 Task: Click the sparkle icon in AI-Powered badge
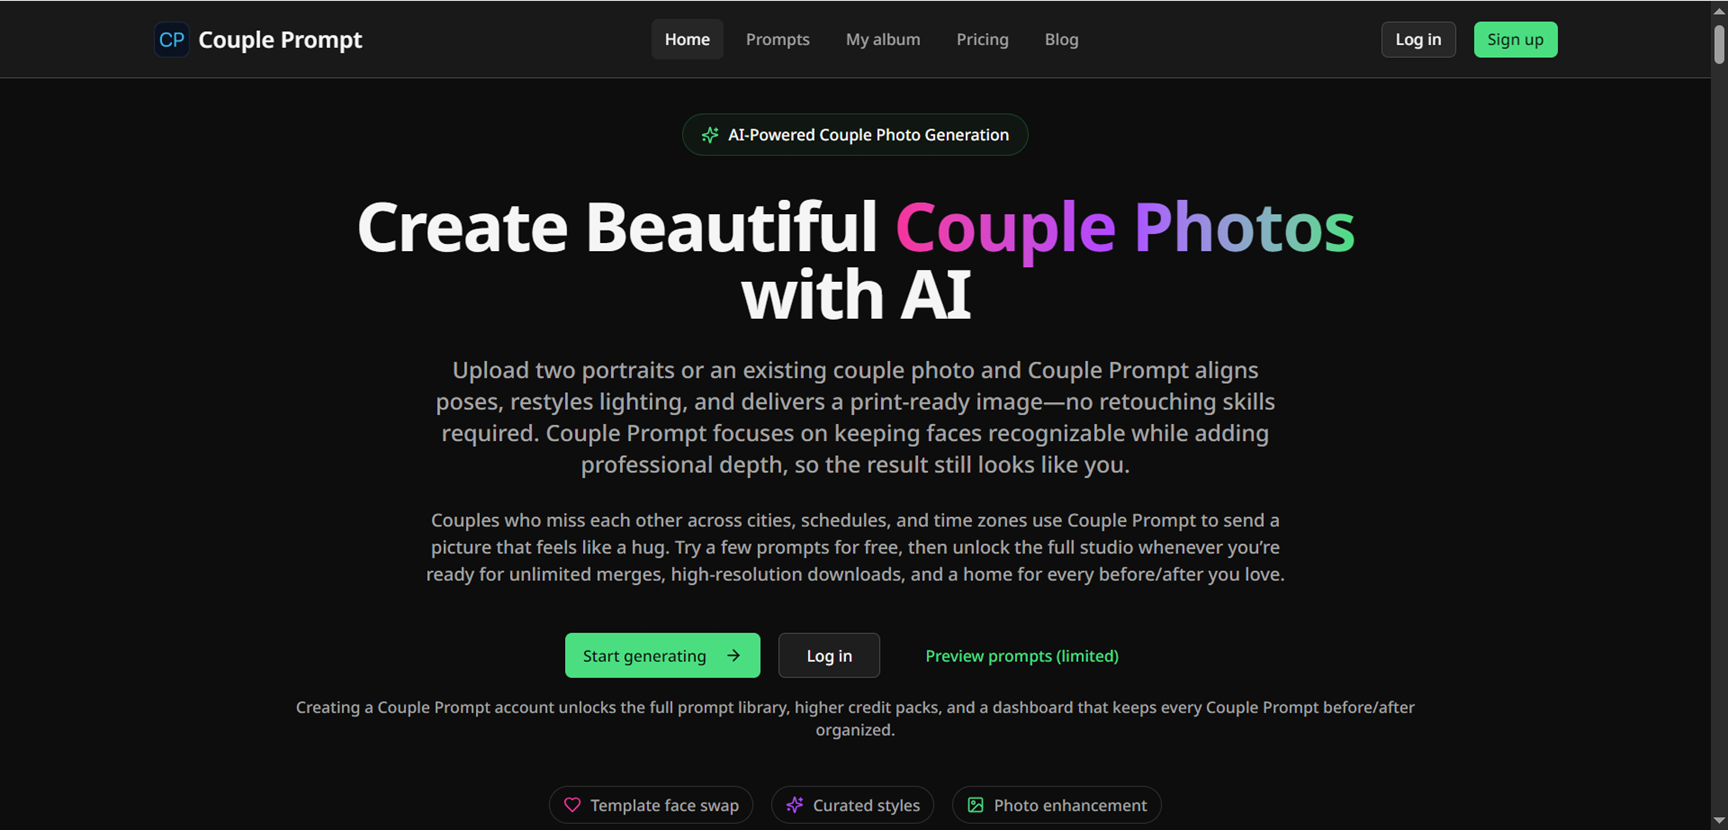point(710,135)
